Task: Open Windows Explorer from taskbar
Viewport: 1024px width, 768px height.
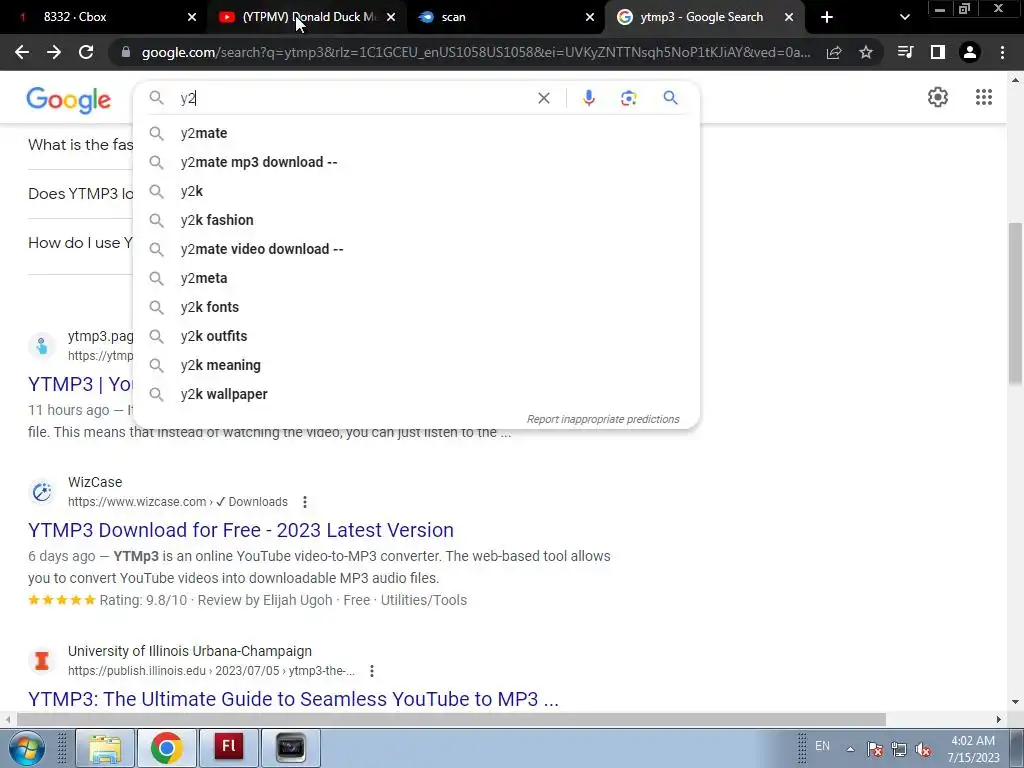Action: tap(105, 747)
